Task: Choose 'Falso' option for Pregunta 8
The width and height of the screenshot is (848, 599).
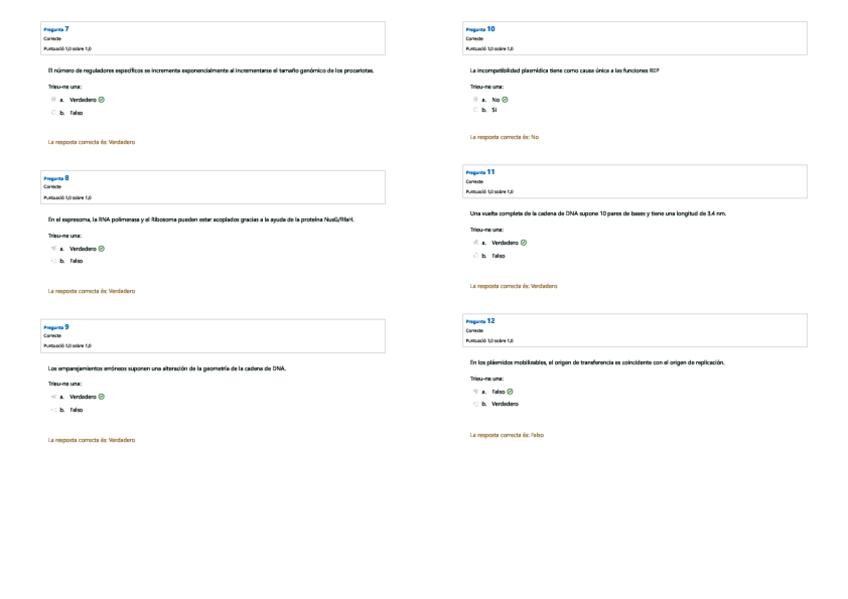Action: [53, 261]
